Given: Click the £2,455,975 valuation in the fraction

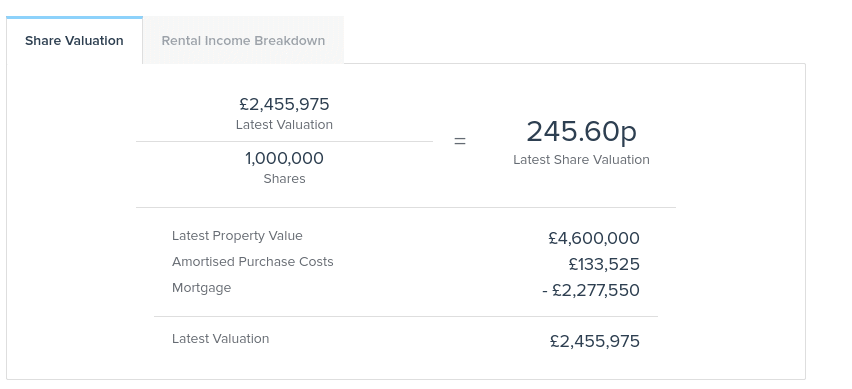Looking at the screenshot, I should point(284,104).
